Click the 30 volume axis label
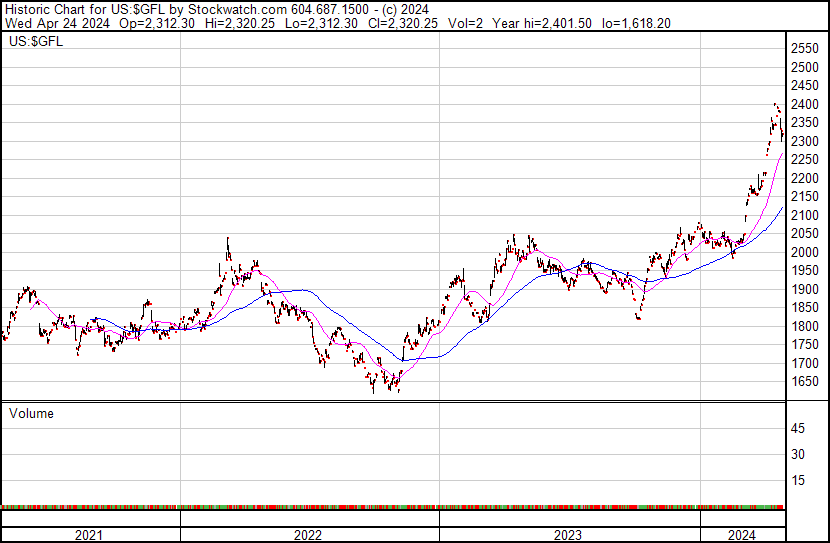 click(798, 454)
